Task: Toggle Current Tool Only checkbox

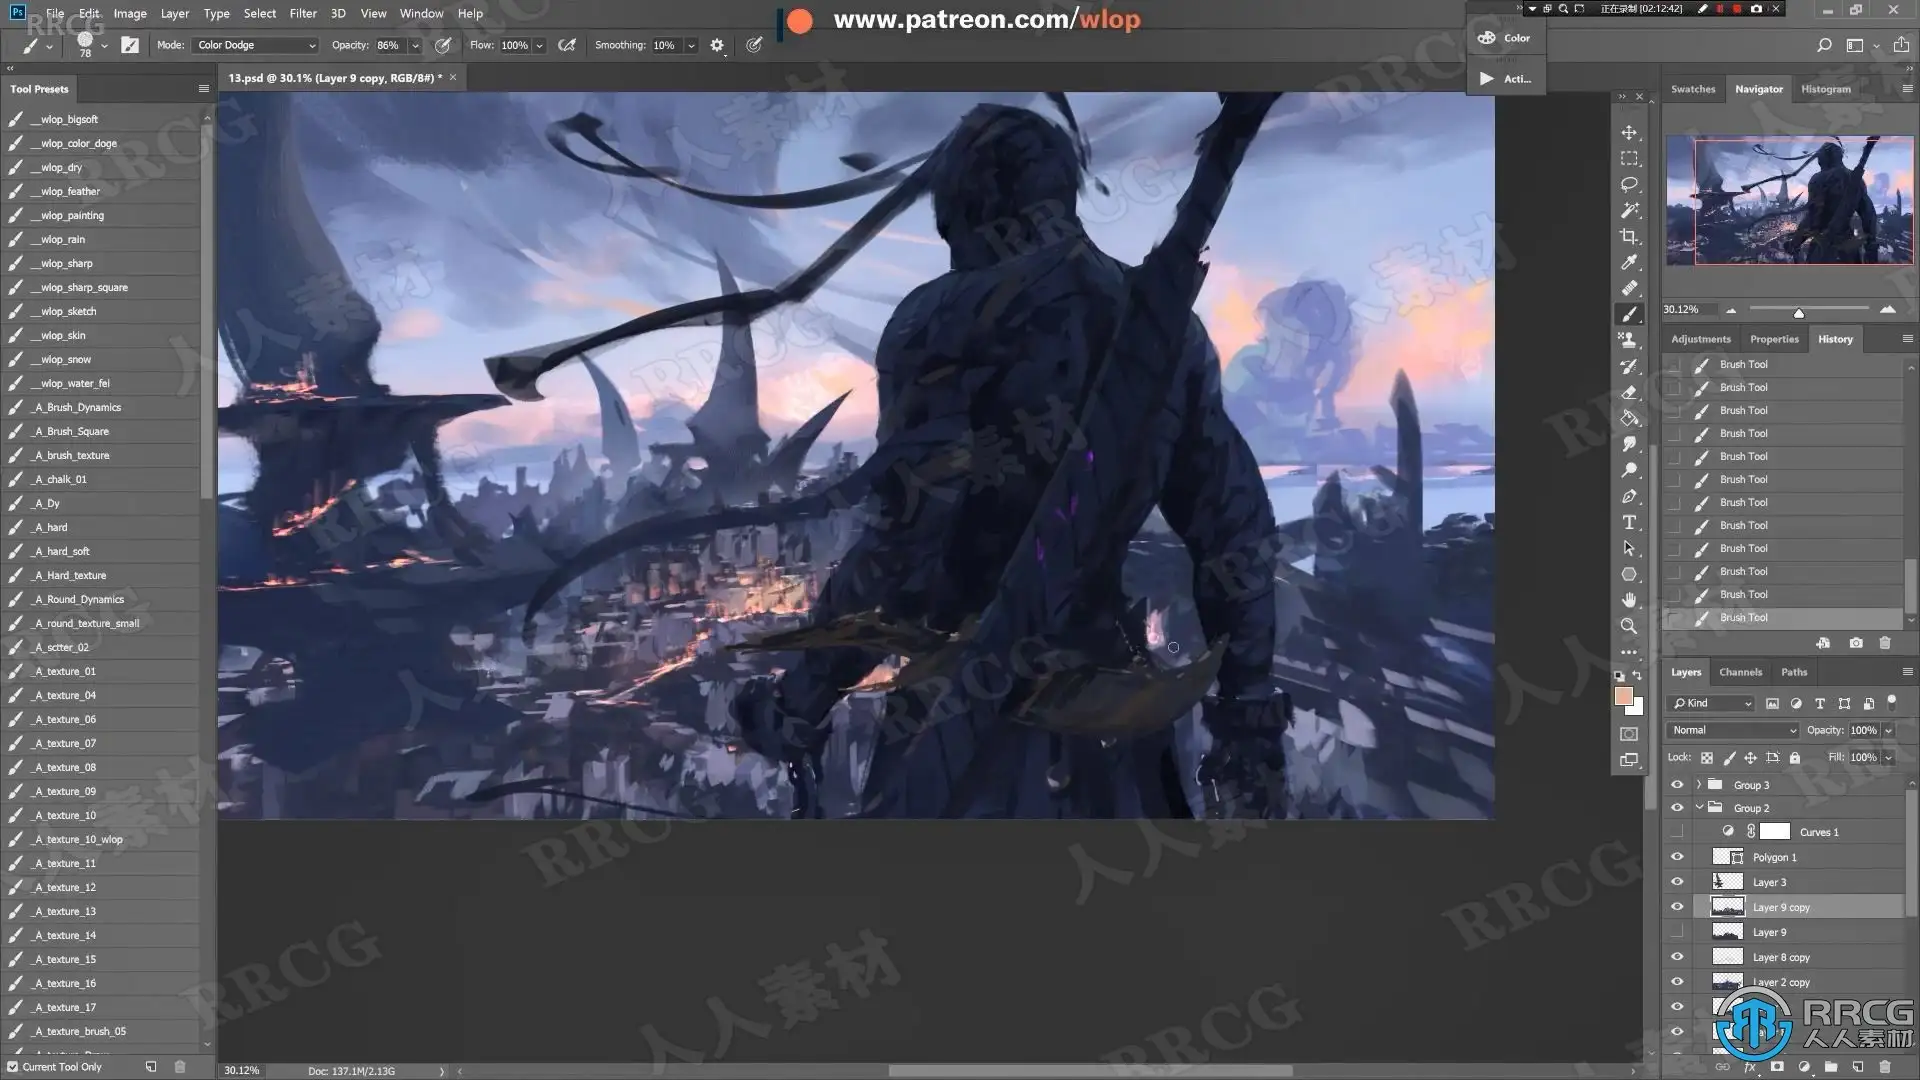Action: (x=13, y=1067)
